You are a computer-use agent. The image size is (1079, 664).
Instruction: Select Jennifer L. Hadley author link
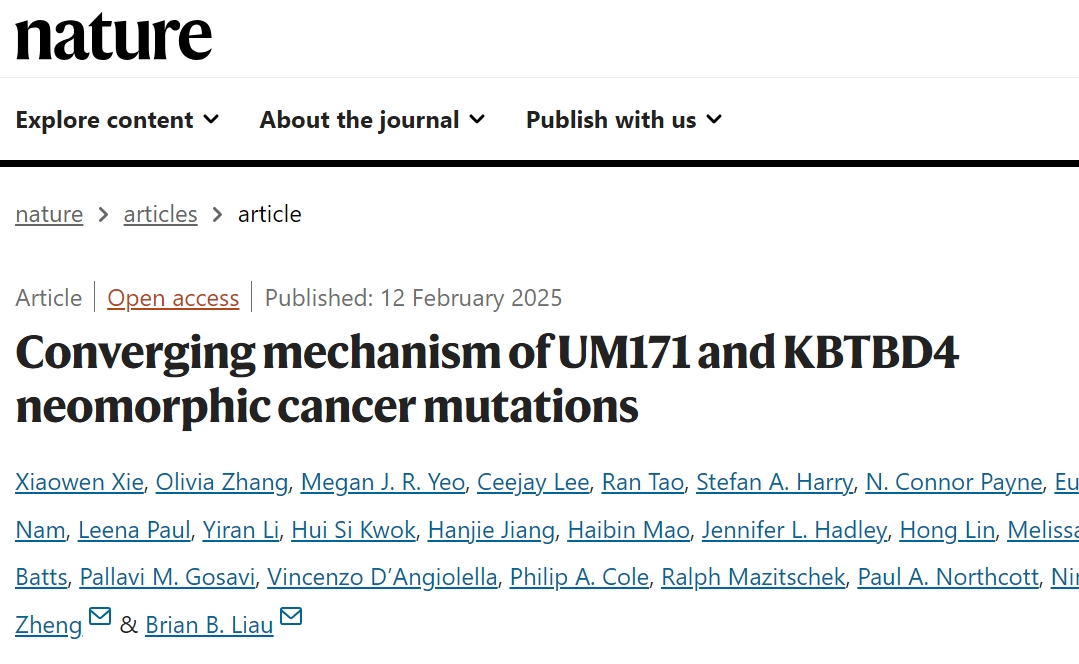coord(794,530)
